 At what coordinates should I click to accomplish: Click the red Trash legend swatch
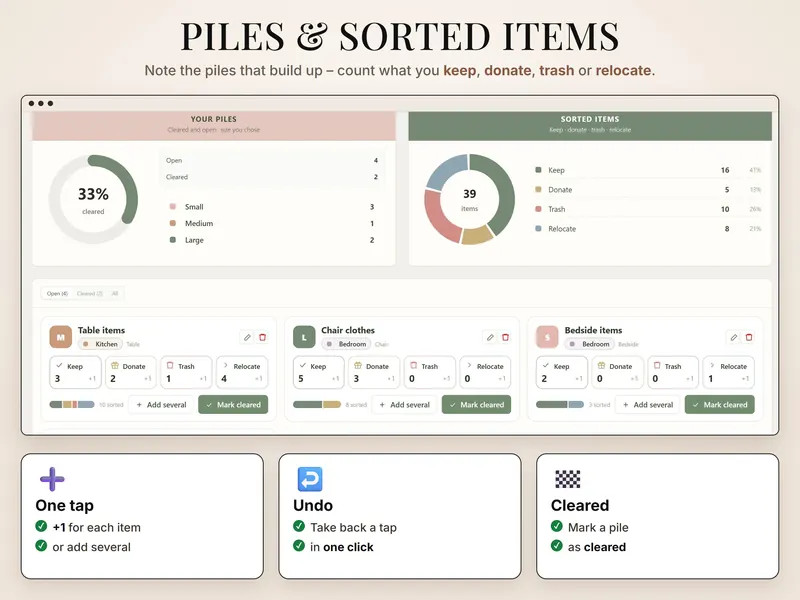point(538,209)
